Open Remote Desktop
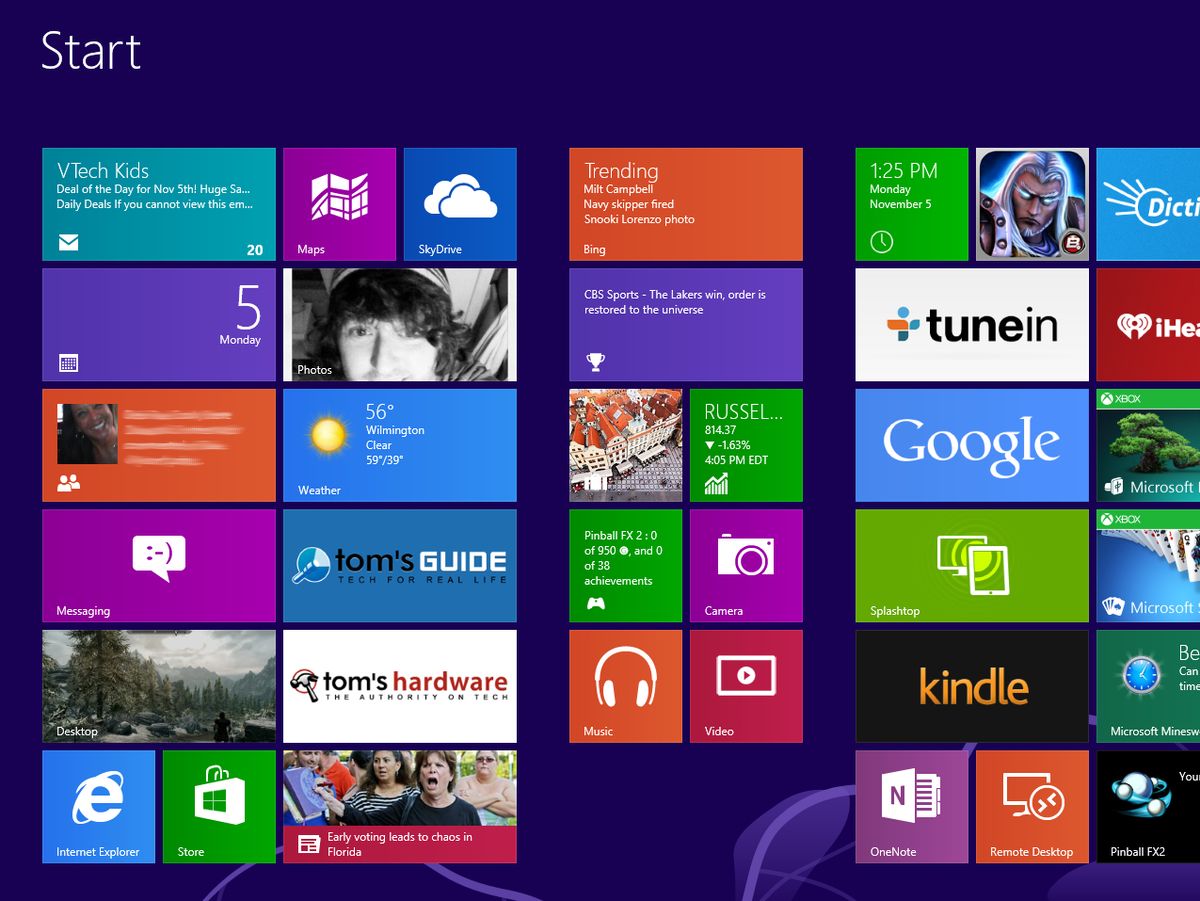Image resolution: width=1200 pixels, height=901 pixels. [x=1032, y=806]
